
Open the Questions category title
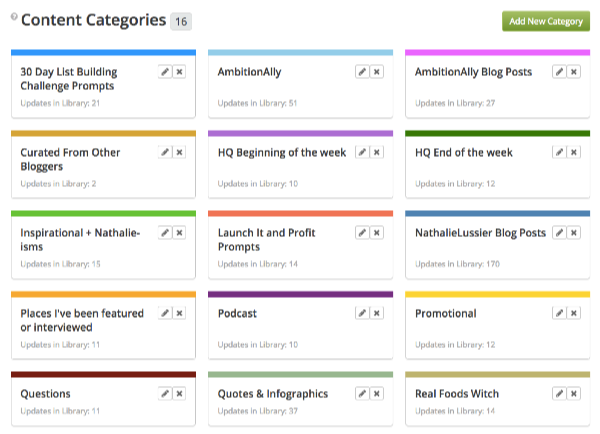[45, 394]
